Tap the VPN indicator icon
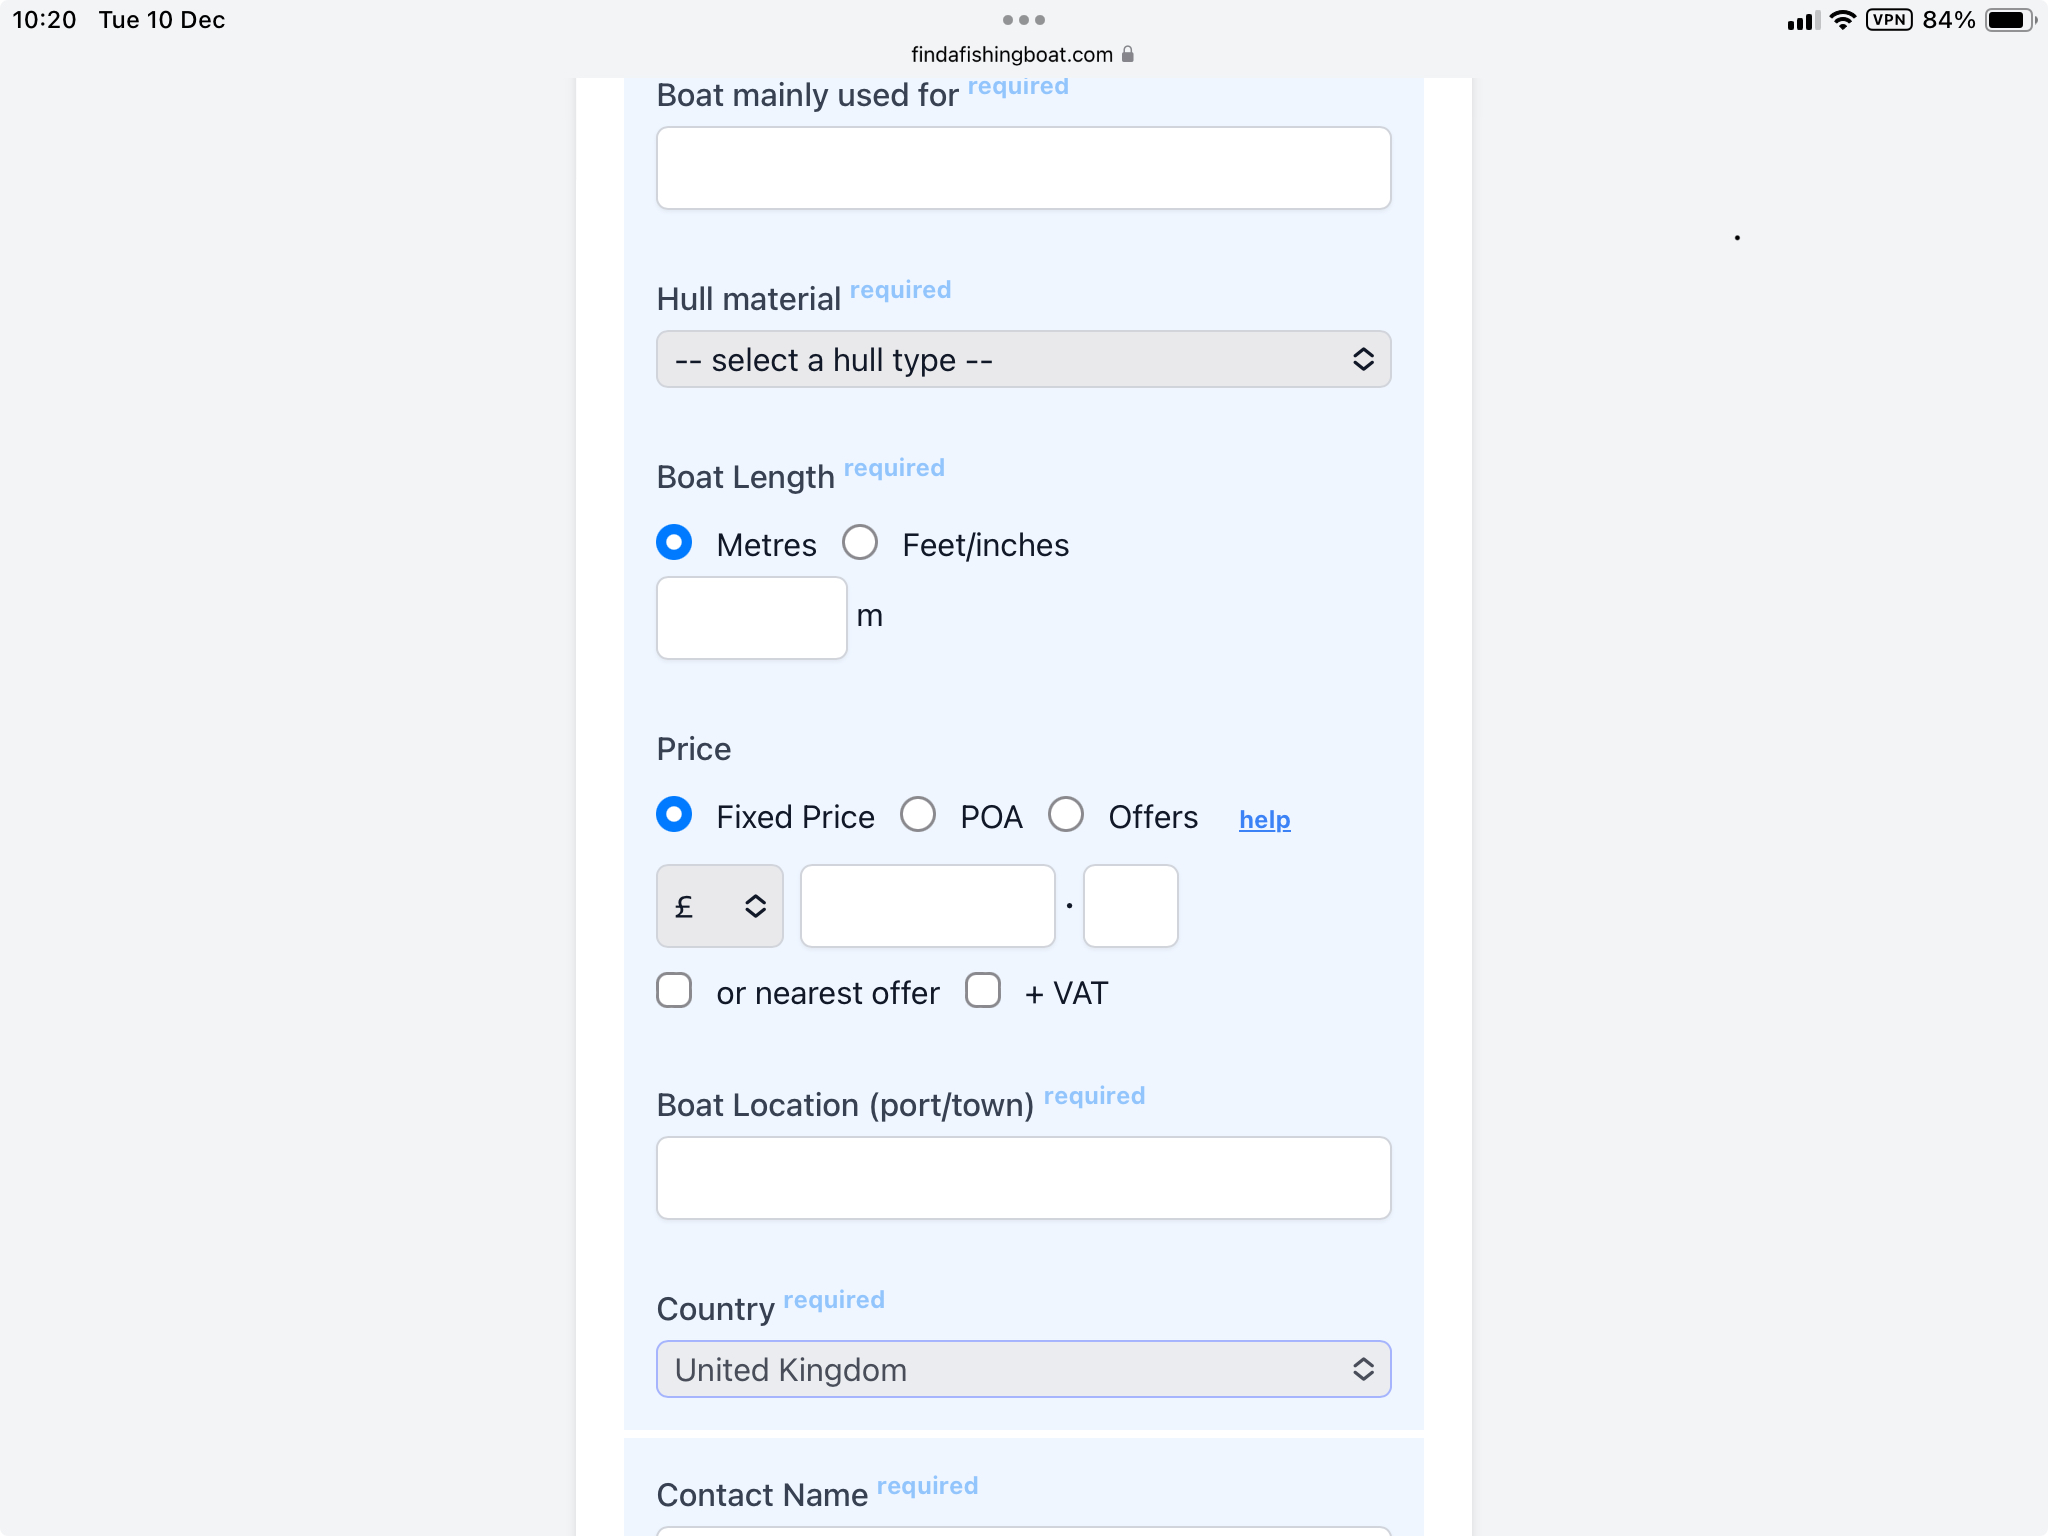The height and width of the screenshot is (1536, 2048). tap(1888, 20)
